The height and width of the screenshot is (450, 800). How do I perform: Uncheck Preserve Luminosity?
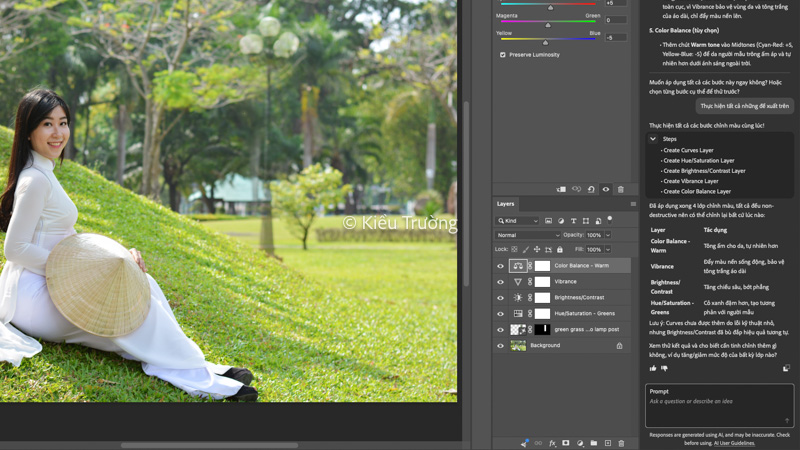click(x=503, y=55)
